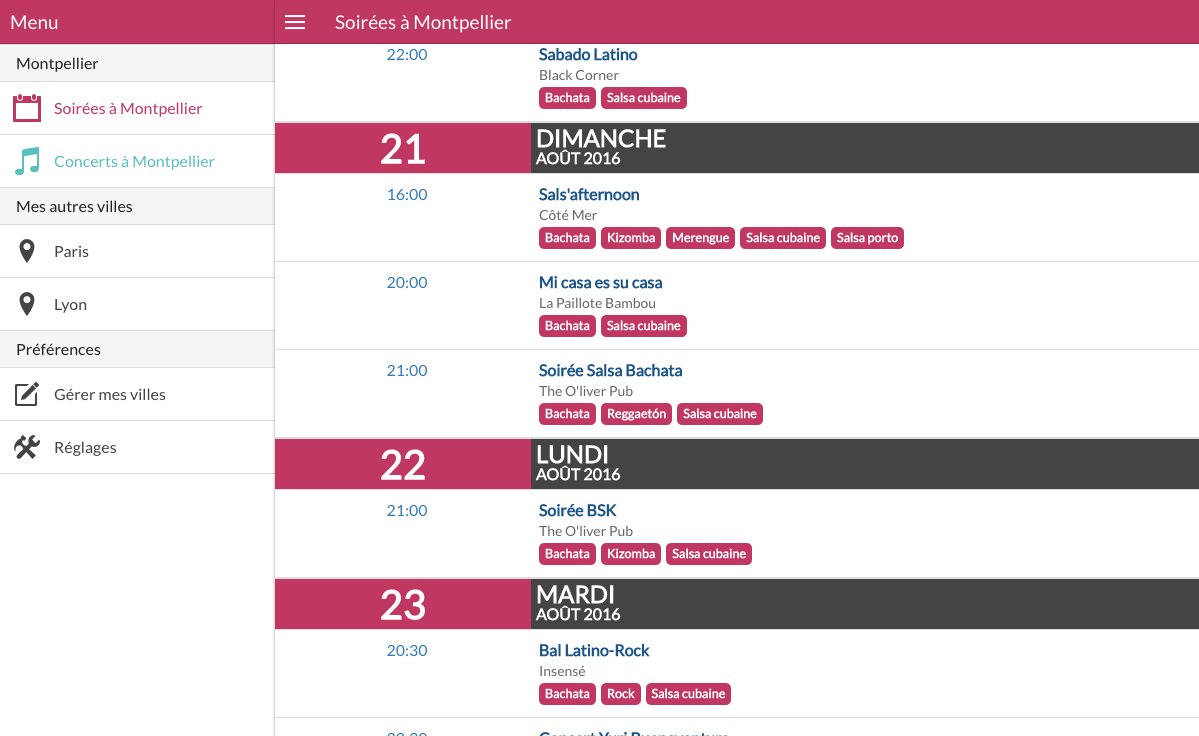The image size is (1199, 736).
Task: Open Mi casa es su casa event
Action: click(x=600, y=282)
